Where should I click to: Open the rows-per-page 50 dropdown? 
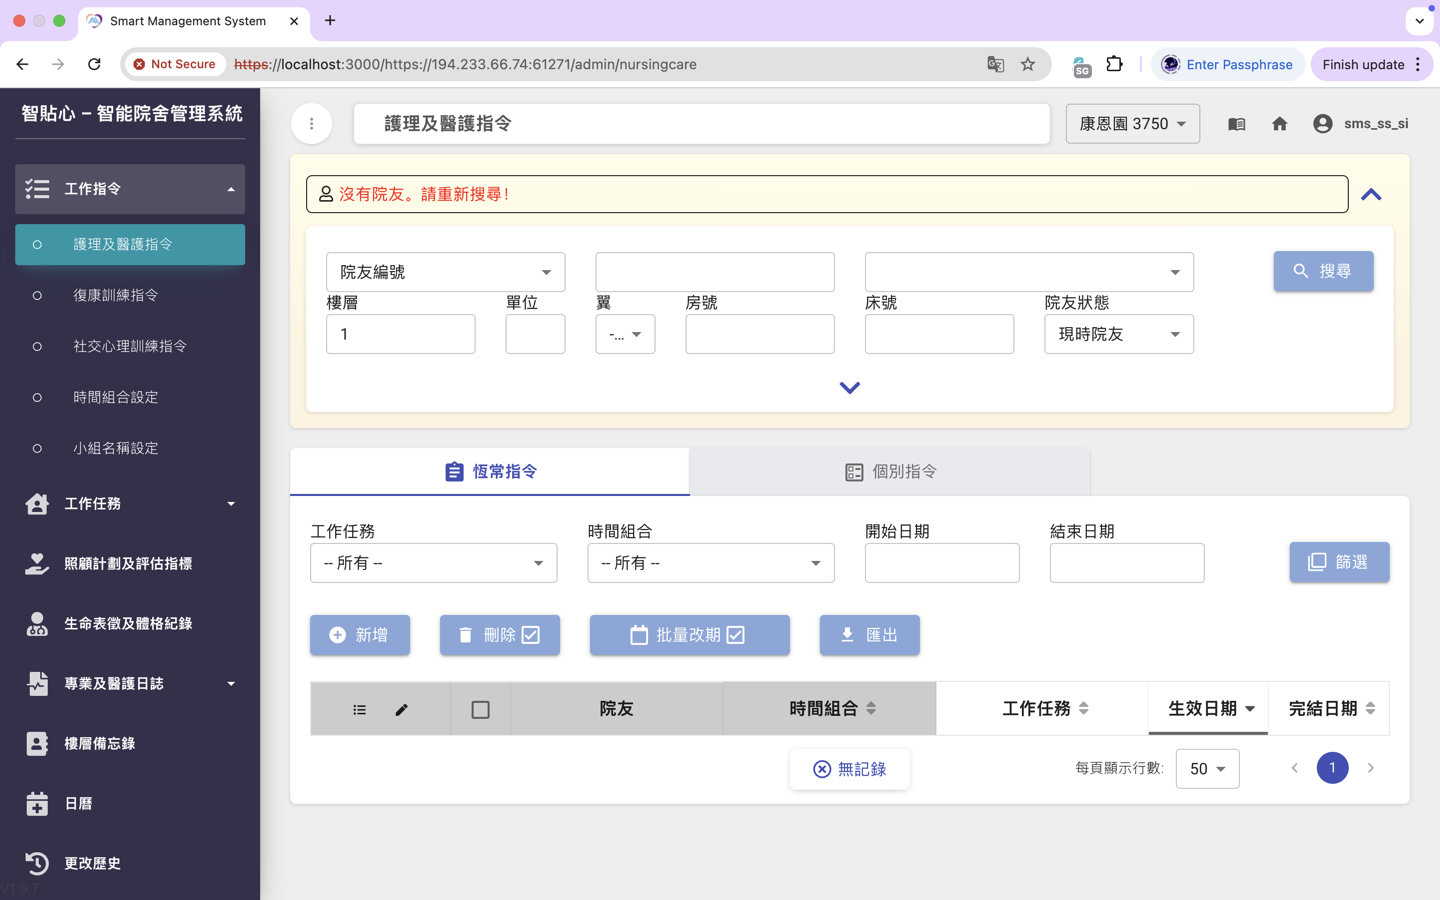pyautogui.click(x=1207, y=769)
